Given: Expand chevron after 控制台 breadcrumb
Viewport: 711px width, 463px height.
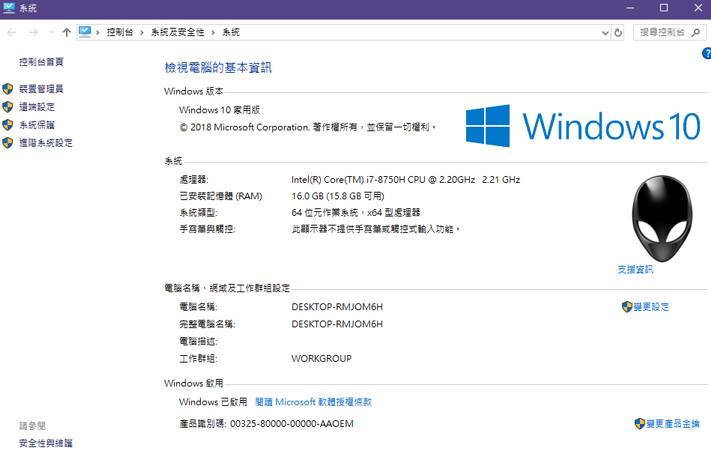Looking at the screenshot, I should click(142, 32).
